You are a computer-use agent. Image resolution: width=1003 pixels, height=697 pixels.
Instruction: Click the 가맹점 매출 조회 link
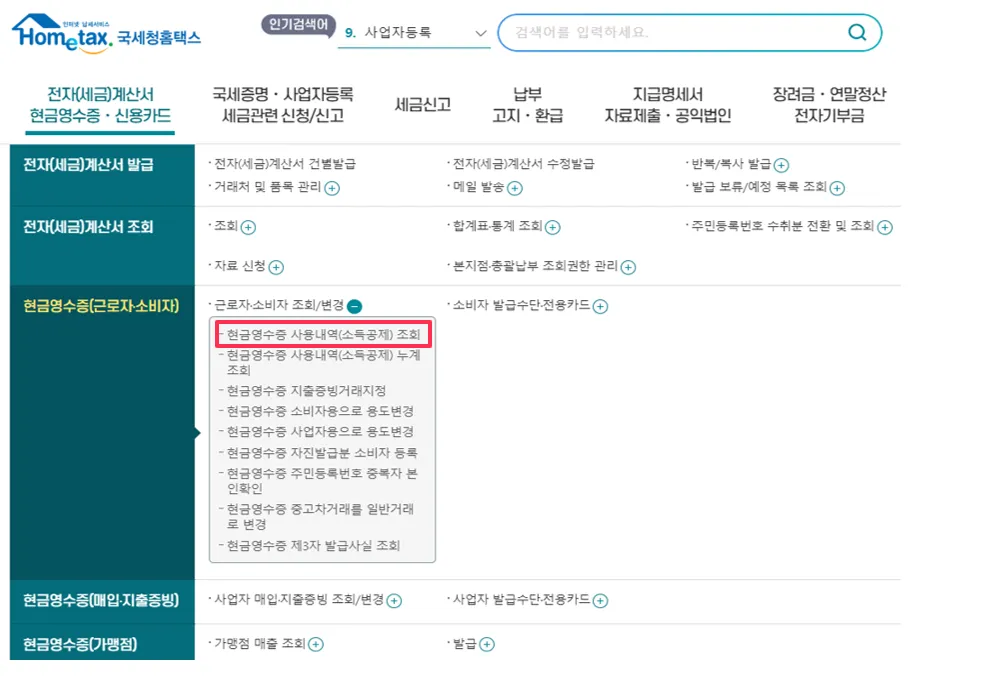tap(261, 644)
